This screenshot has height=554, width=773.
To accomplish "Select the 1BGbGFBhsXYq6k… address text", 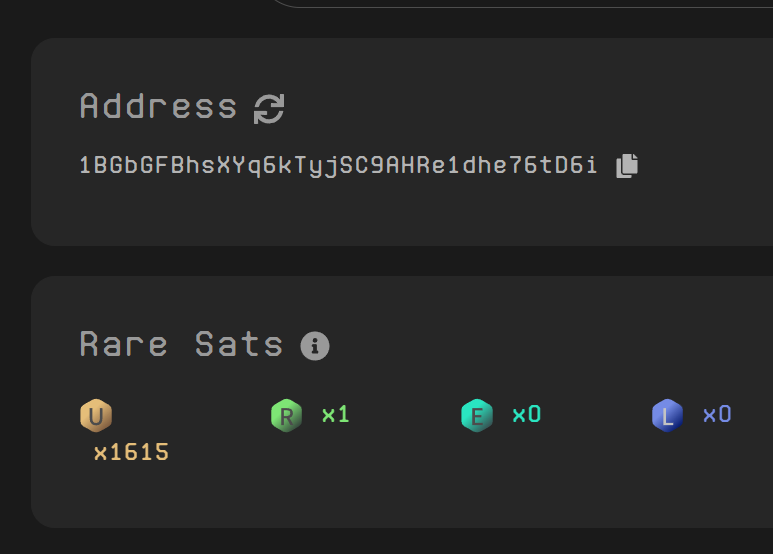I will pos(338,166).
